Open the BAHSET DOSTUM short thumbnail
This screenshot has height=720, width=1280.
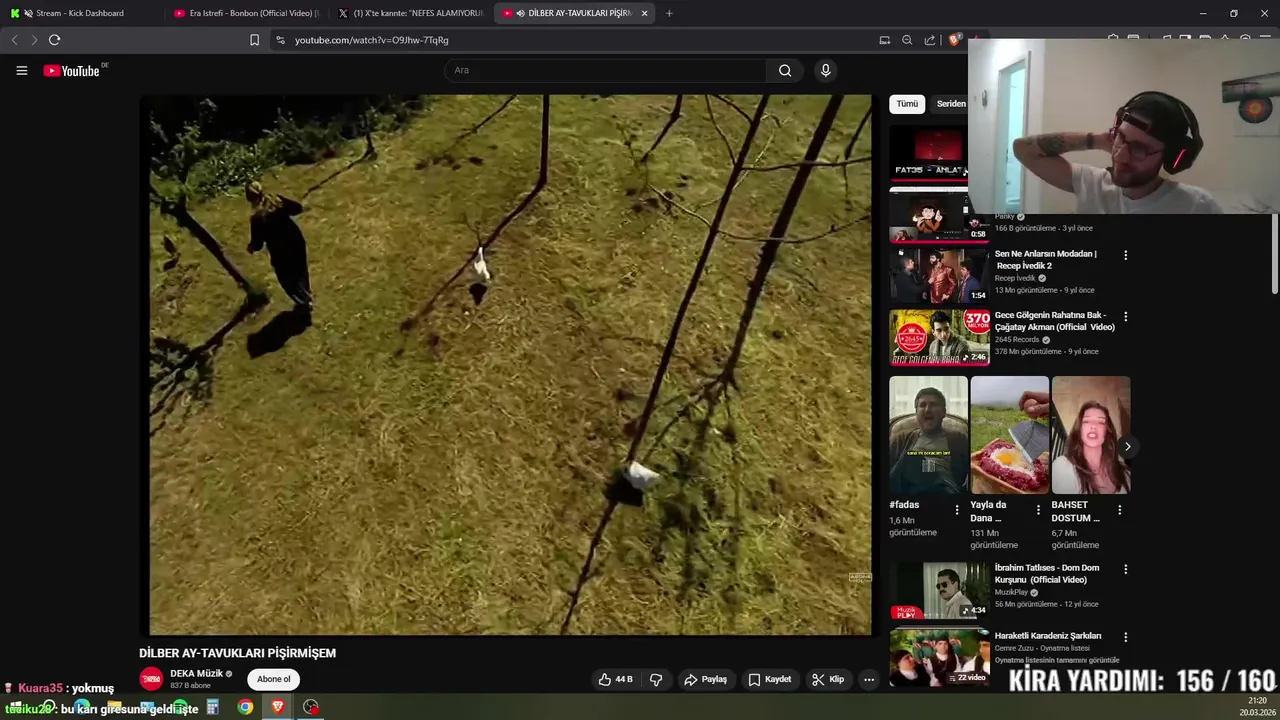pos(1090,435)
